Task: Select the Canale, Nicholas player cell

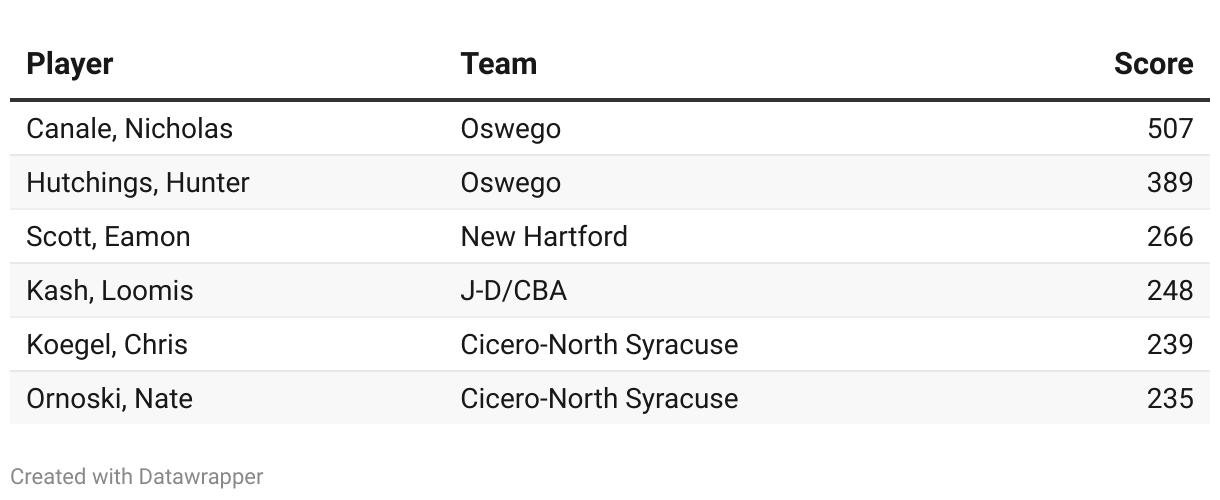Action: pos(129,129)
